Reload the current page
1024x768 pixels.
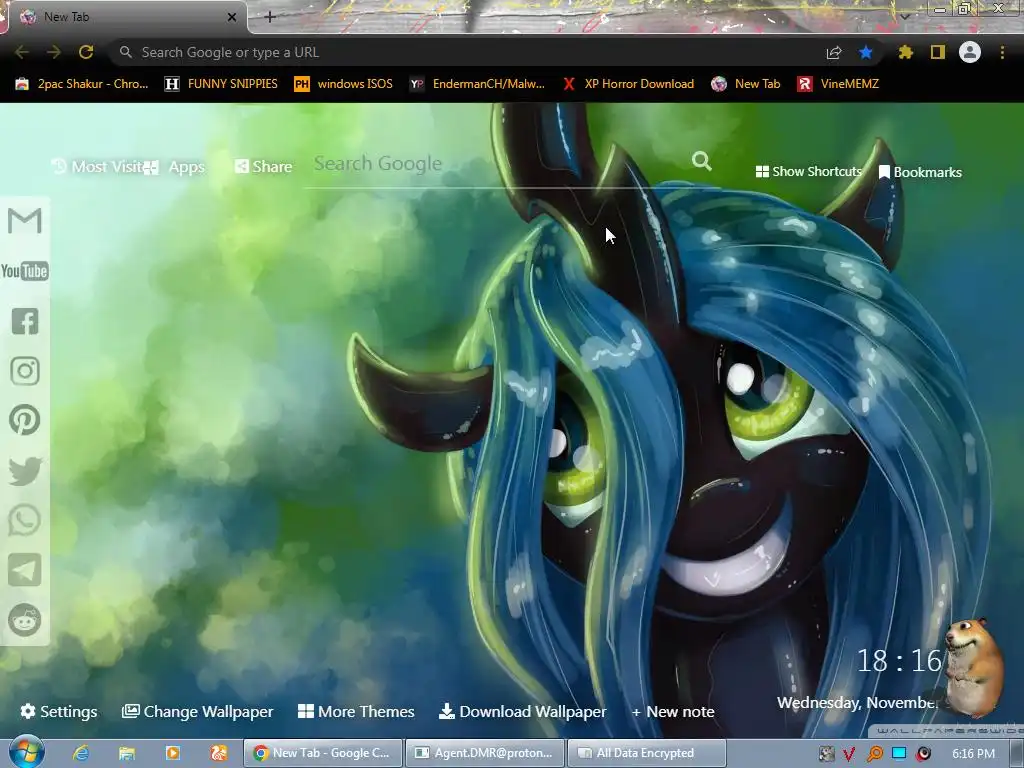[86, 52]
